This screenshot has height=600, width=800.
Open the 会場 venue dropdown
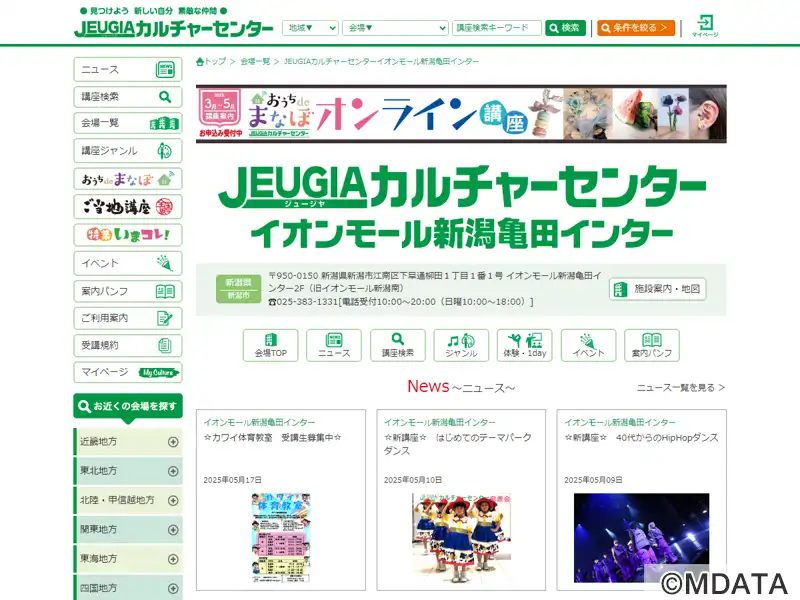(395, 28)
